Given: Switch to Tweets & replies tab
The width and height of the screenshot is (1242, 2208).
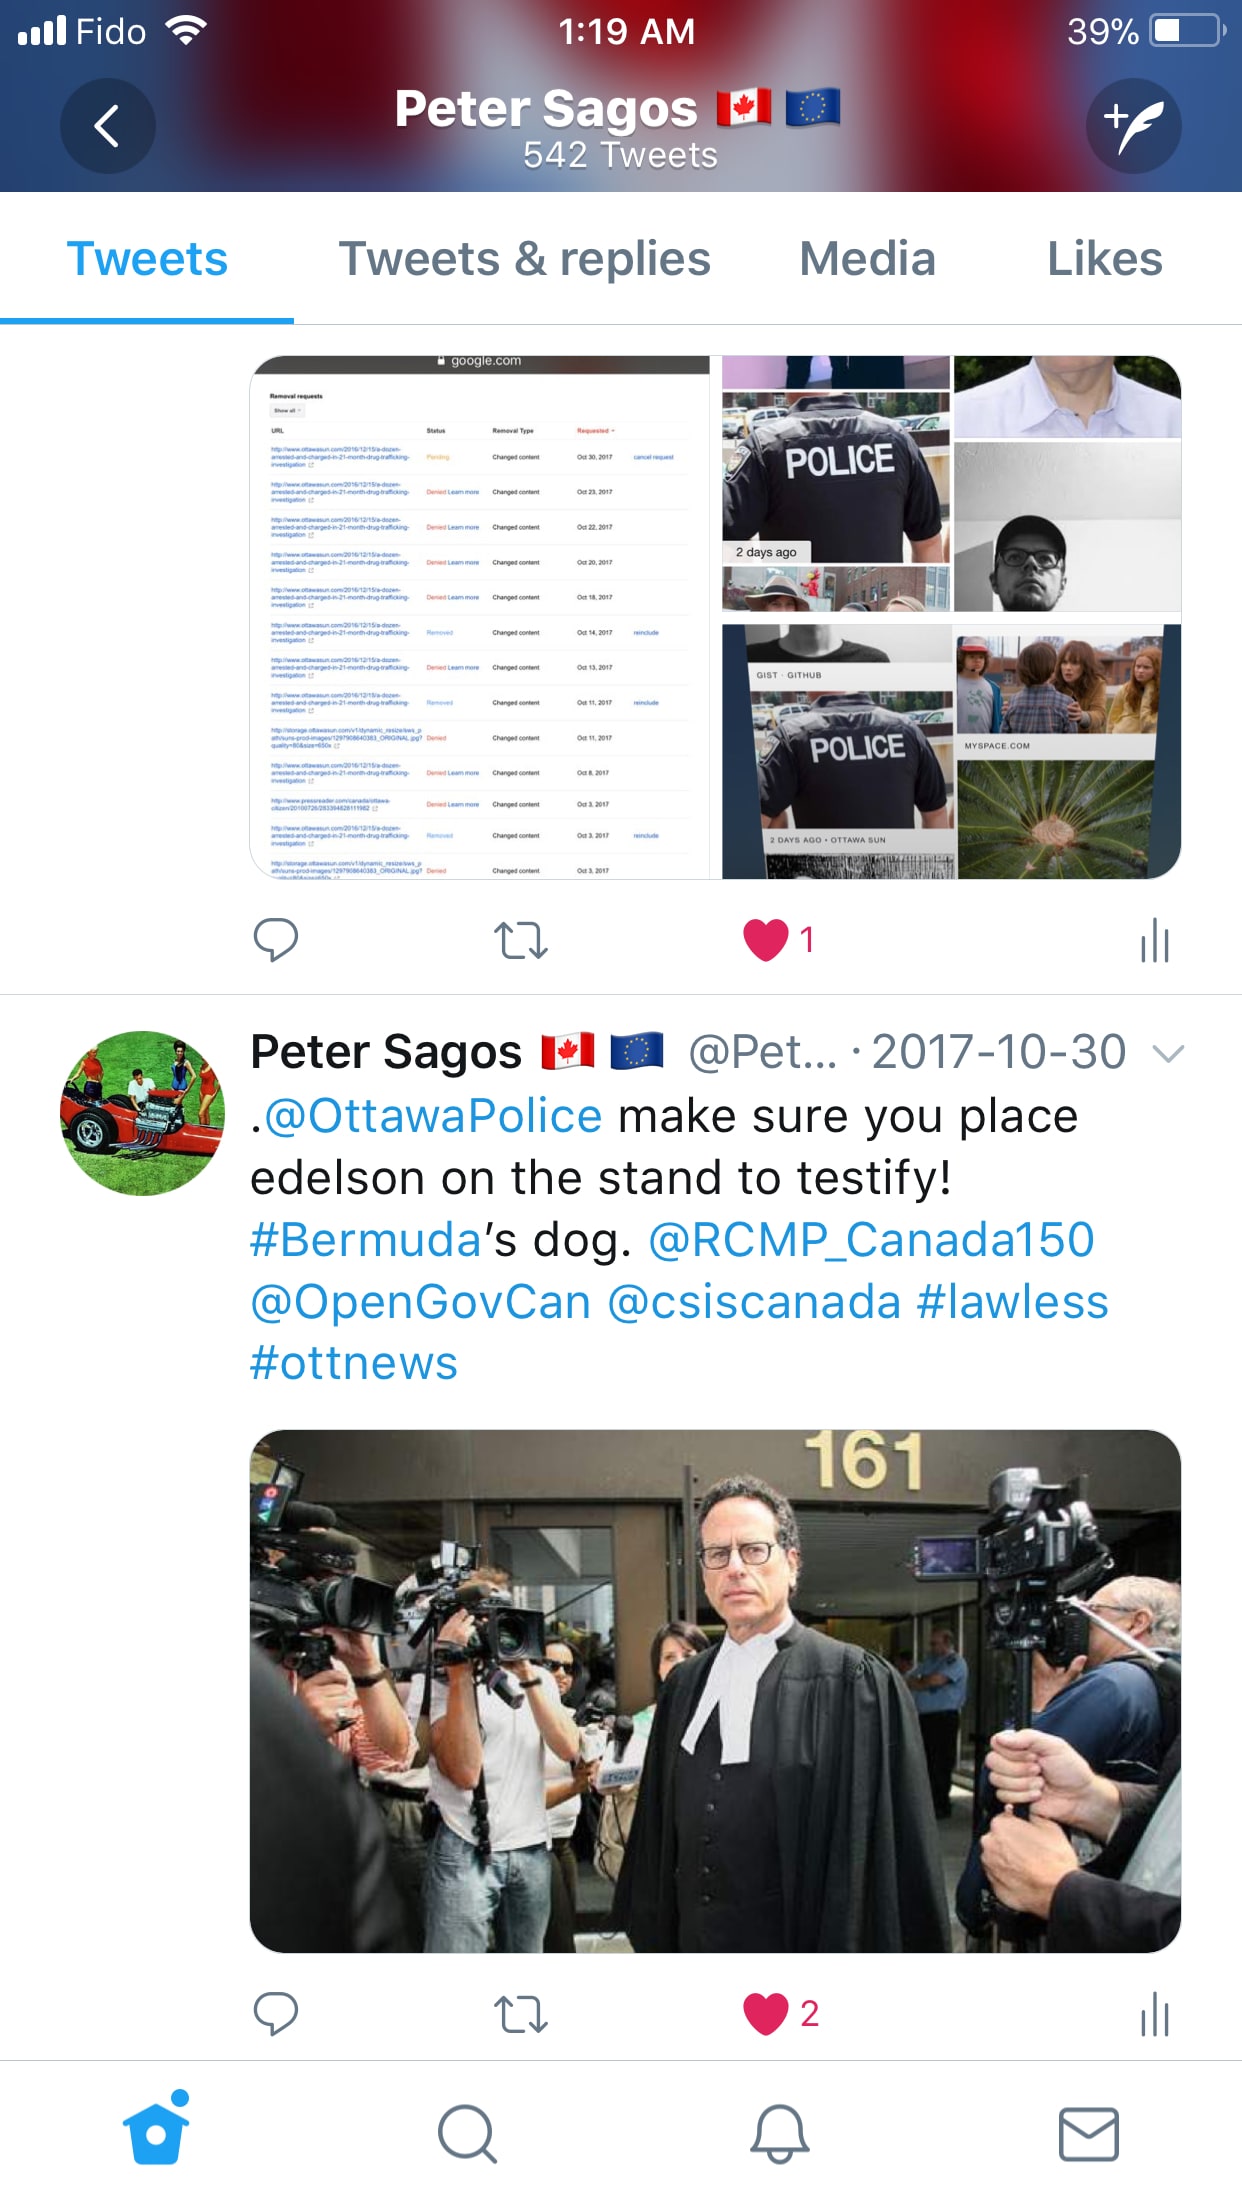Looking at the screenshot, I should [x=524, y=259].
